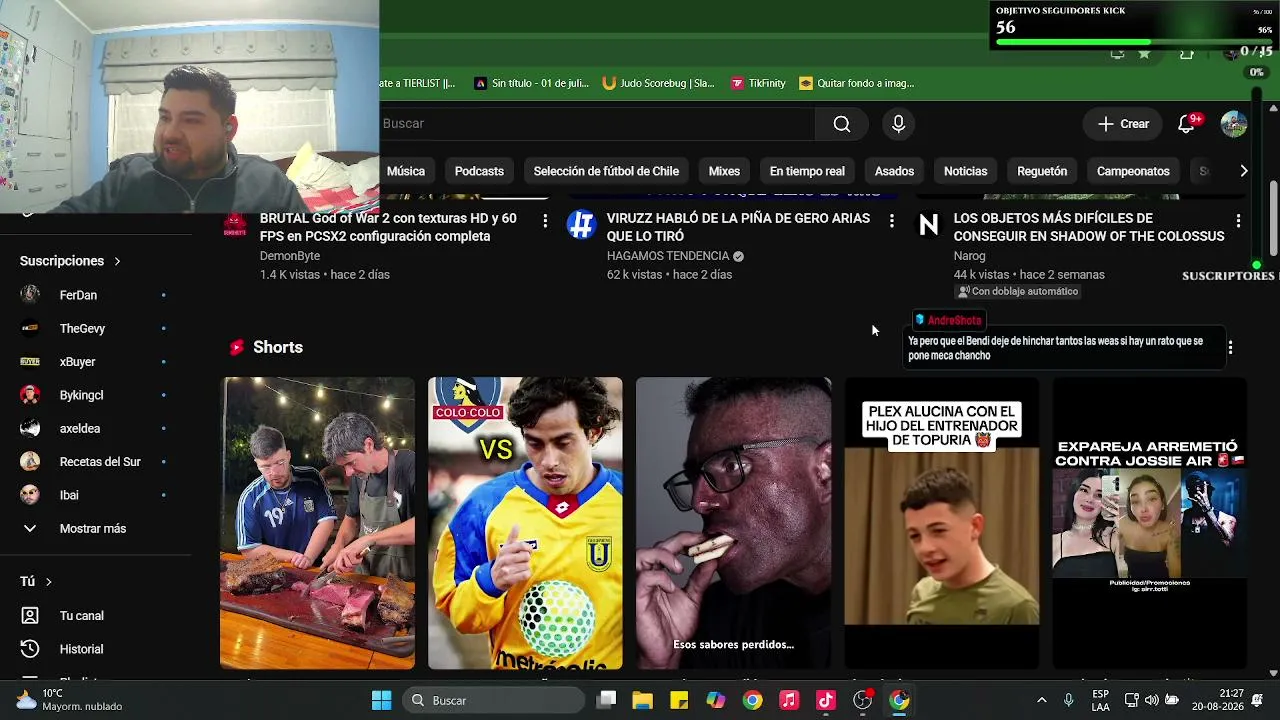Open LOS OBJETOS MÁS DIFÍCILES video title
Screen dimensions: 1280x720
pyautogui.click(x=1089, y=227)
